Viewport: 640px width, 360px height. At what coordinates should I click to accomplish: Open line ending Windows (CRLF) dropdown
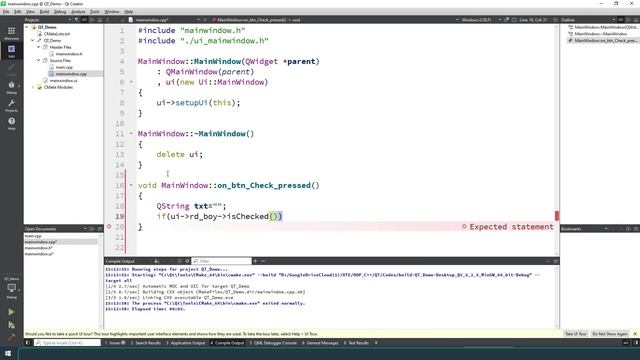point(481,20)
